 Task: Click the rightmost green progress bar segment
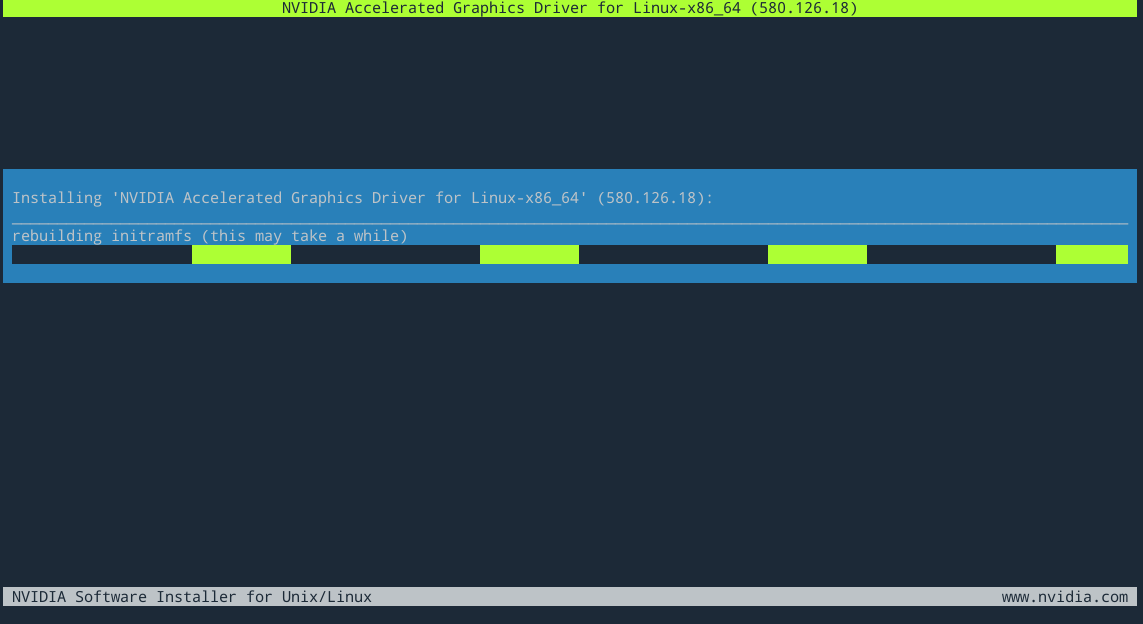[x=1091, y=255]
